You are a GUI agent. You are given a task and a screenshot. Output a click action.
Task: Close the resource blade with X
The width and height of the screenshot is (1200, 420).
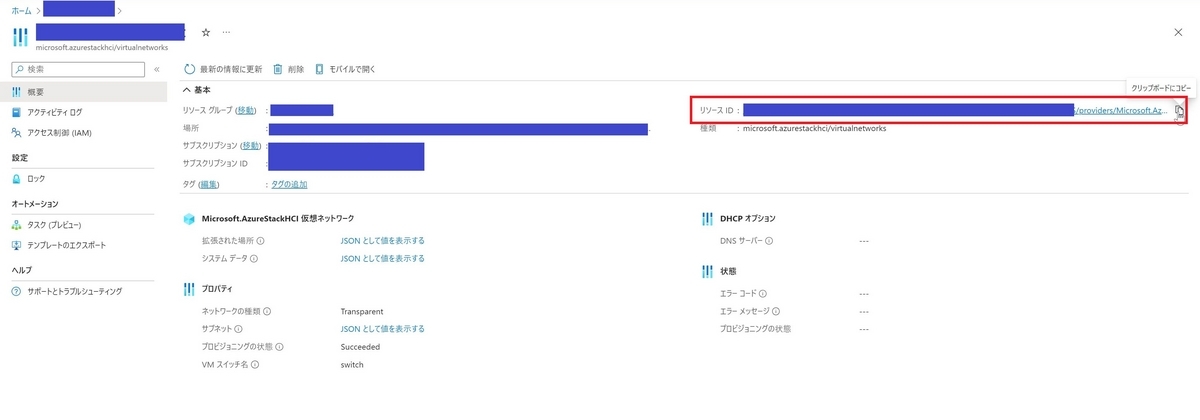tap(1178, 32)
